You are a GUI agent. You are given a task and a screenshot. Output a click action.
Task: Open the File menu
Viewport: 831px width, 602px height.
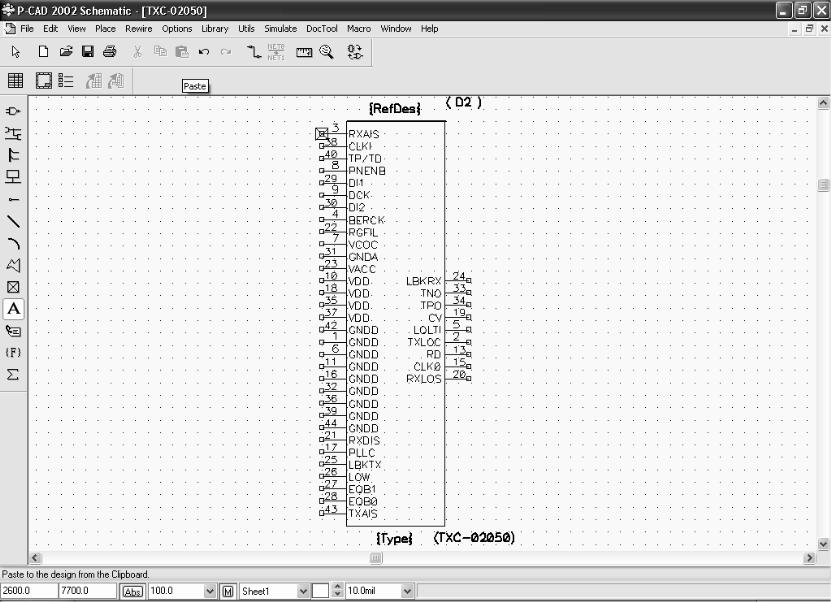pyautogui.click(x=26, y=29)
